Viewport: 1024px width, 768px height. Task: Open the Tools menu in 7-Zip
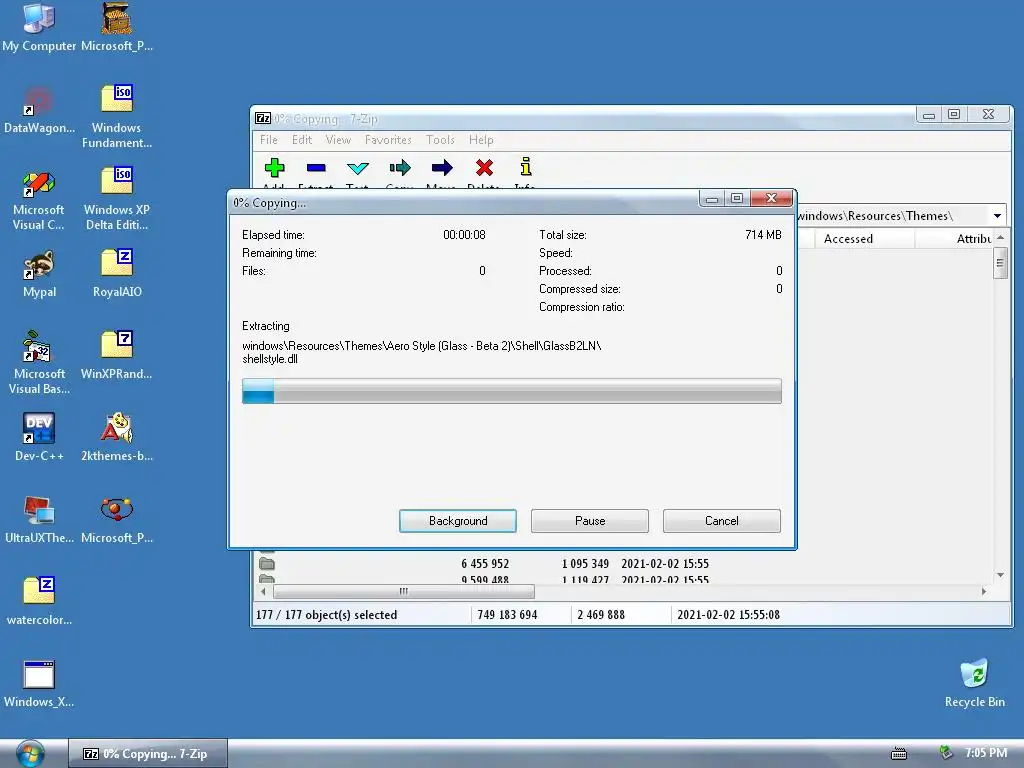point(440,140)
